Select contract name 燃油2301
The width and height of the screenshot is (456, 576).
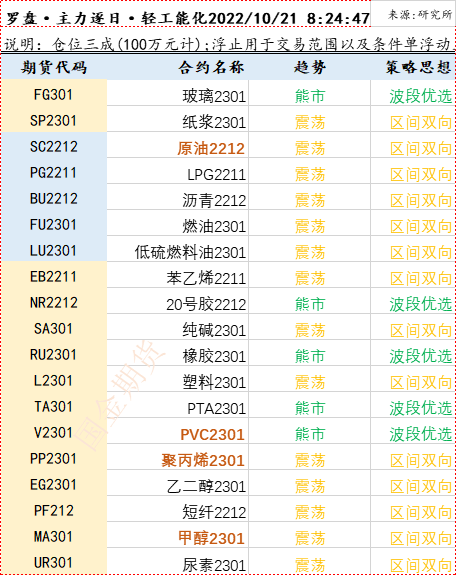point(214,227)
